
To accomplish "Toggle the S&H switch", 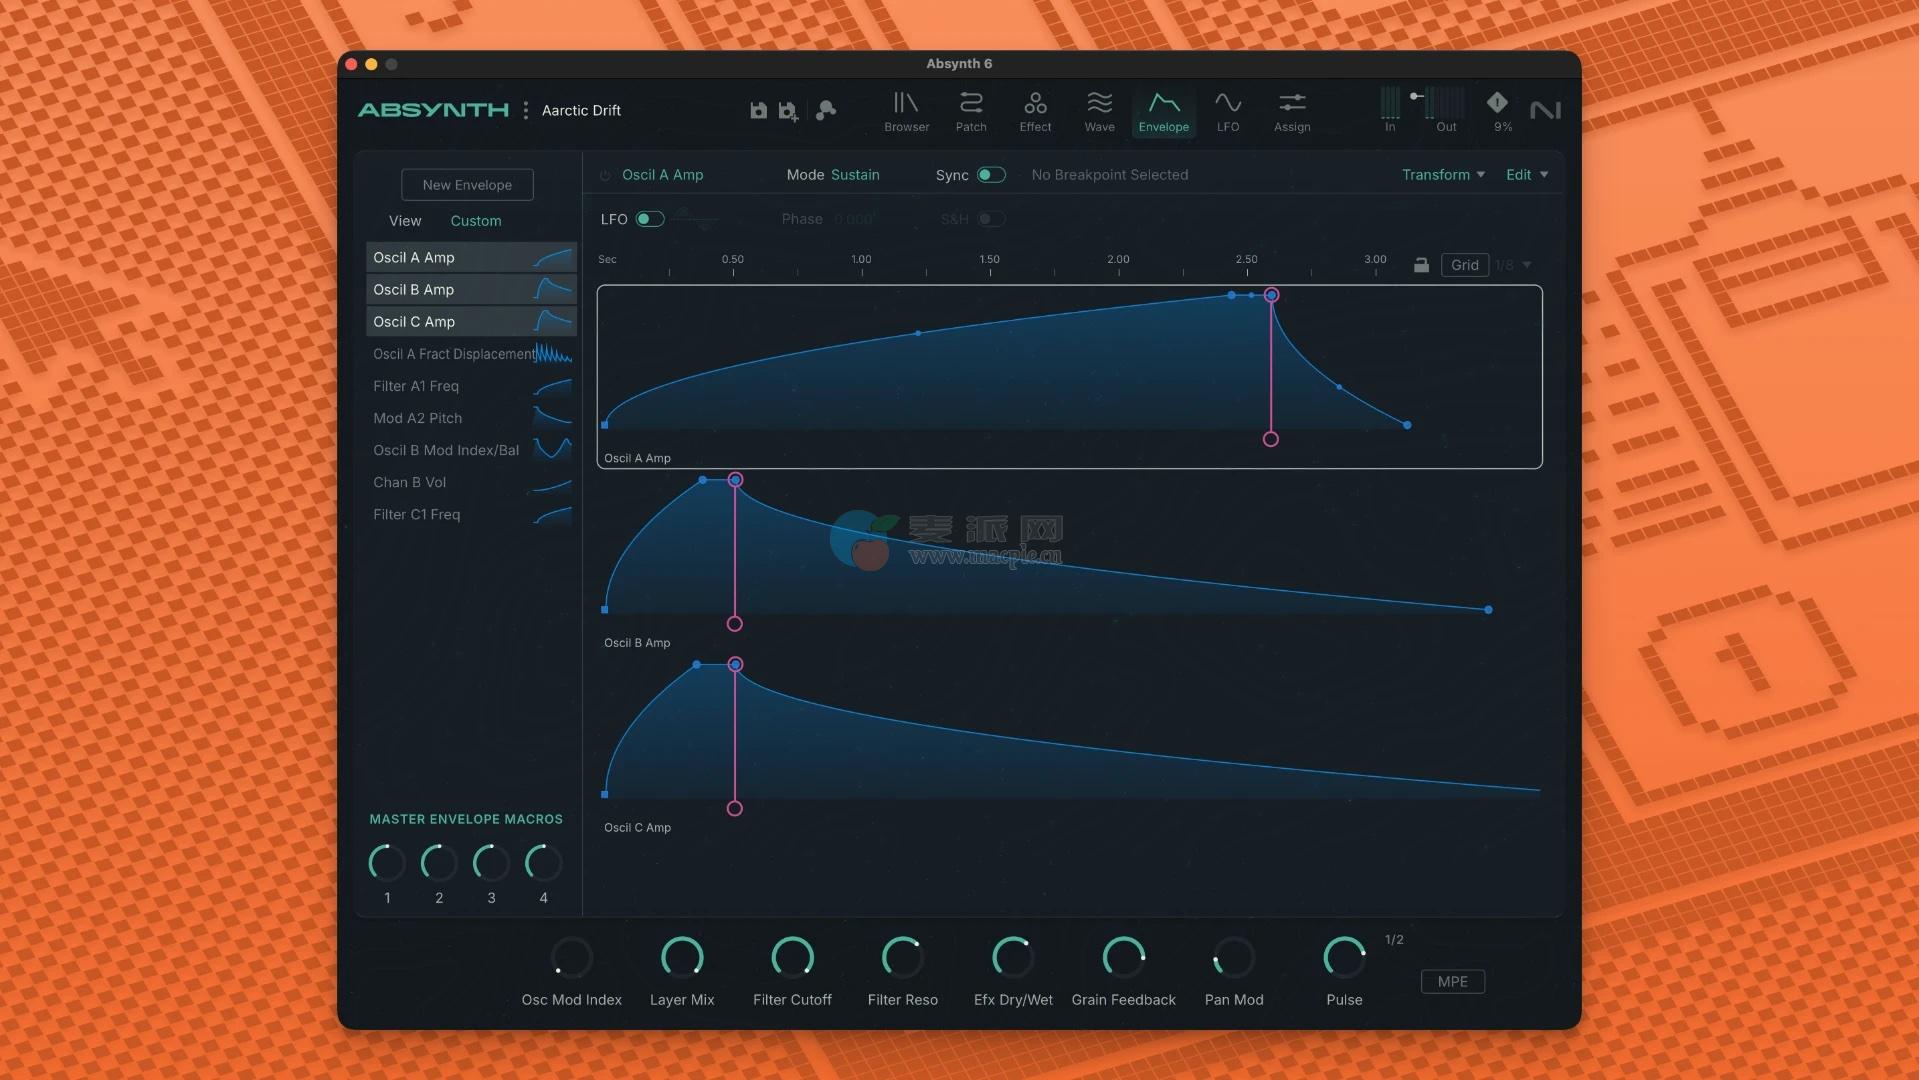I will point(990,219).
